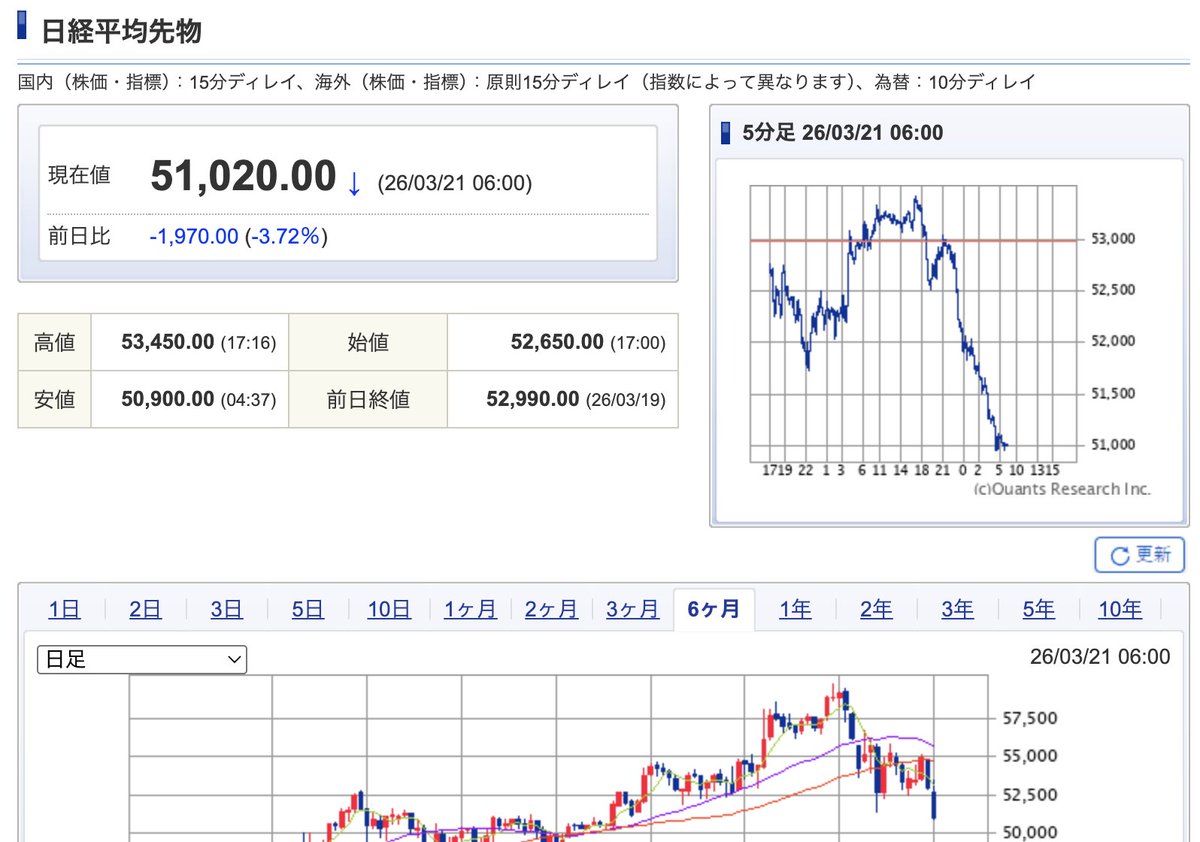Click the 高値 header cell
Image resolution: width=1200 pixels, height=842 pixels.
point(54,342)
